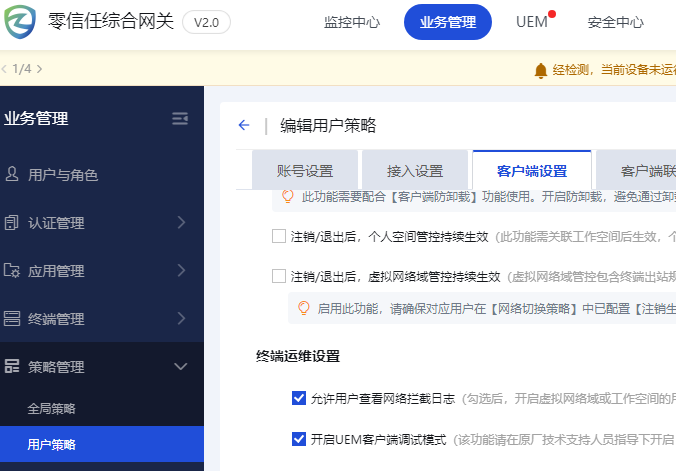
Task: Click the zero trust gateway shield logo
Action: [x=20, y=22]
